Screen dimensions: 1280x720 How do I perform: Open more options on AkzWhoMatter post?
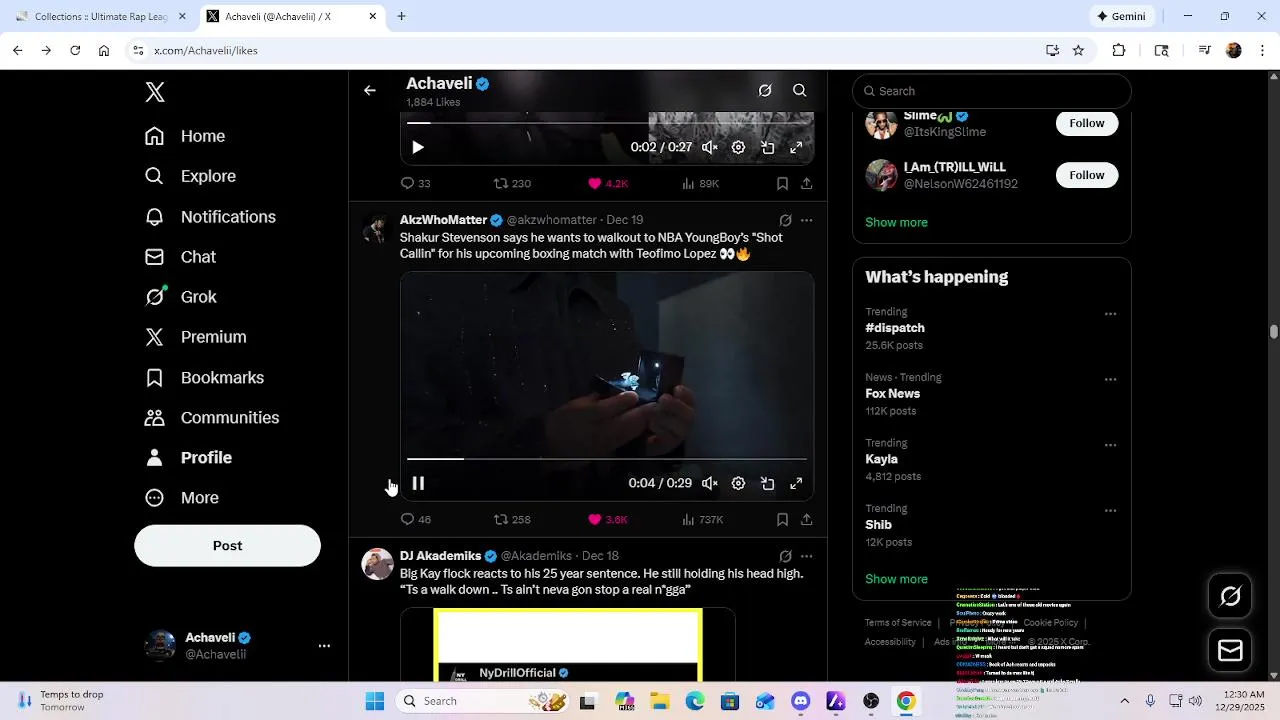click(x=806, y=220)
